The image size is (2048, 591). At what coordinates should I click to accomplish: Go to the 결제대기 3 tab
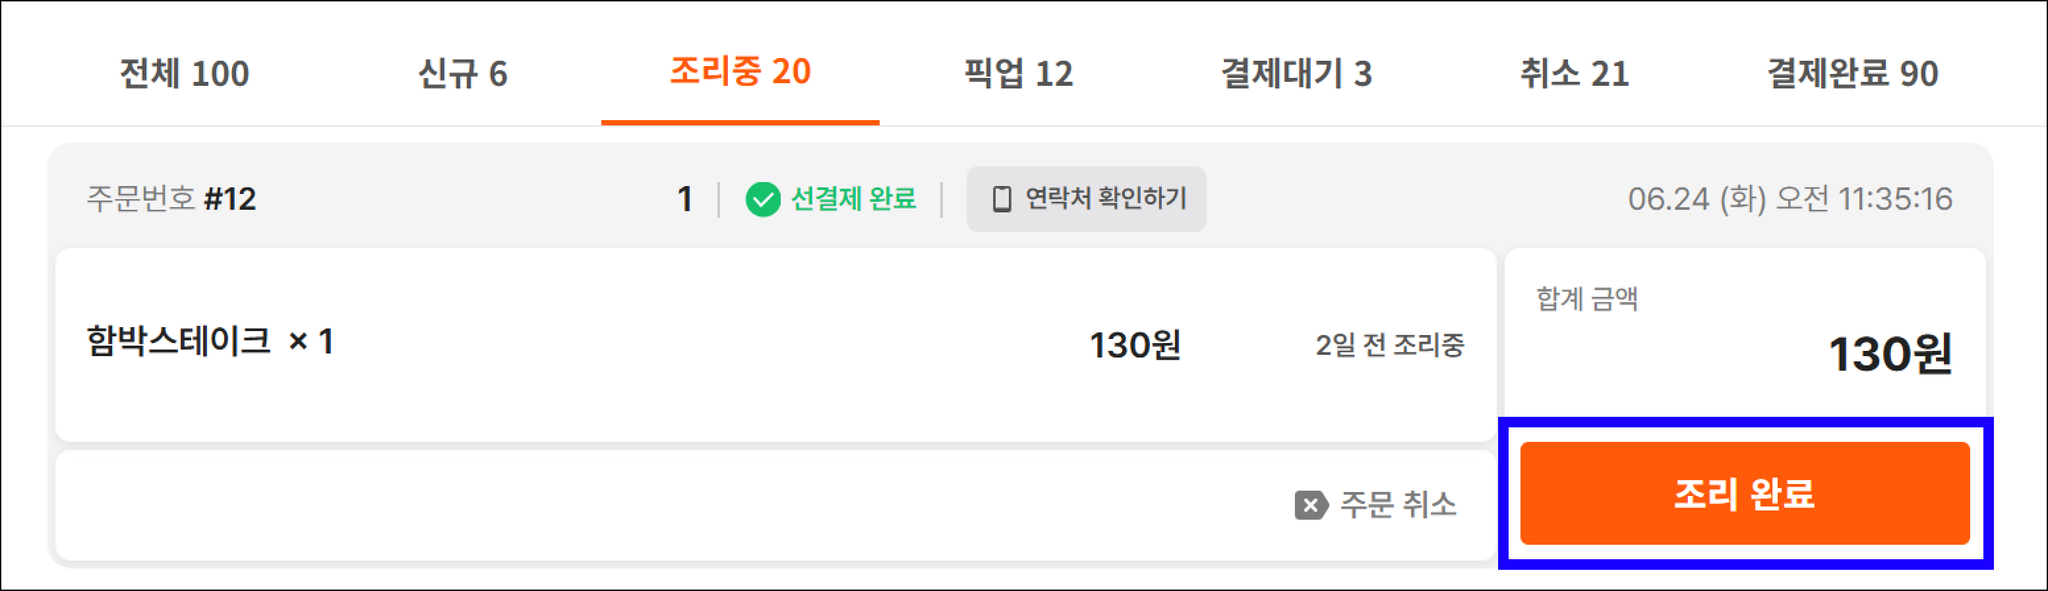click(x=1296, y=73)
